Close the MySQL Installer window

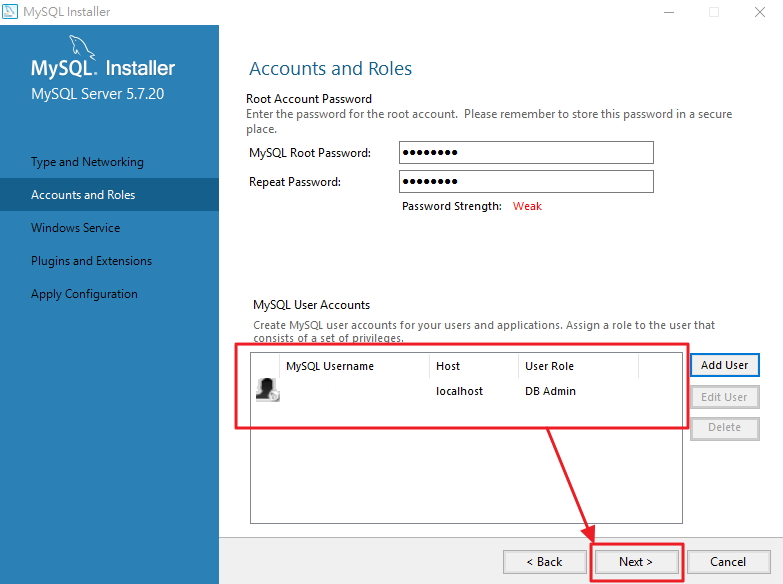pyautogui.click(x=760, y=12)
